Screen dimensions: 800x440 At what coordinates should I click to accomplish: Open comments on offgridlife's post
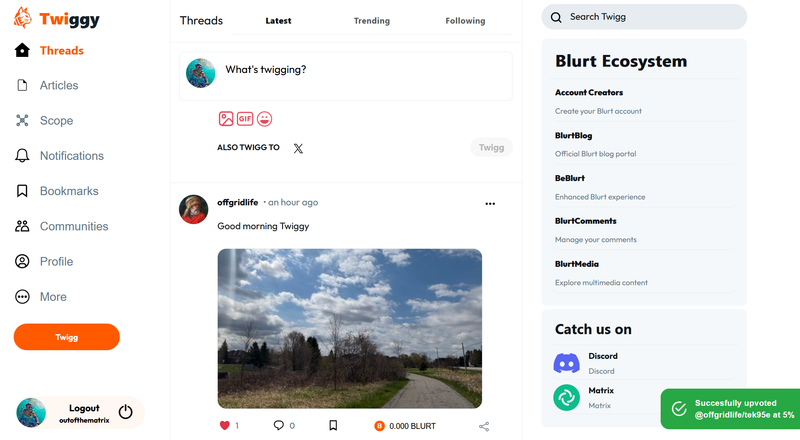click(279, 425)
